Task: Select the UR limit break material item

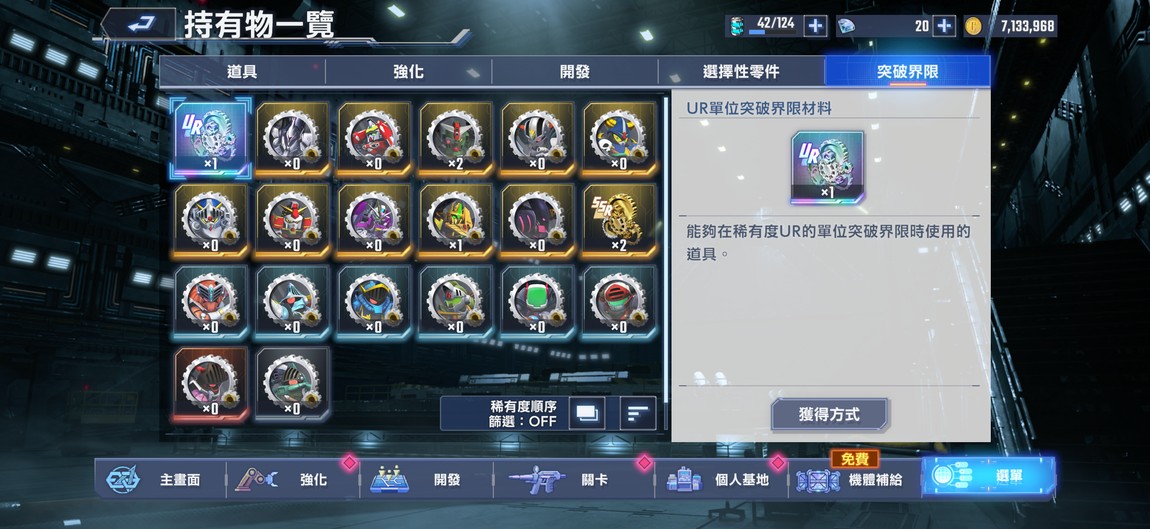Action: 210,139
